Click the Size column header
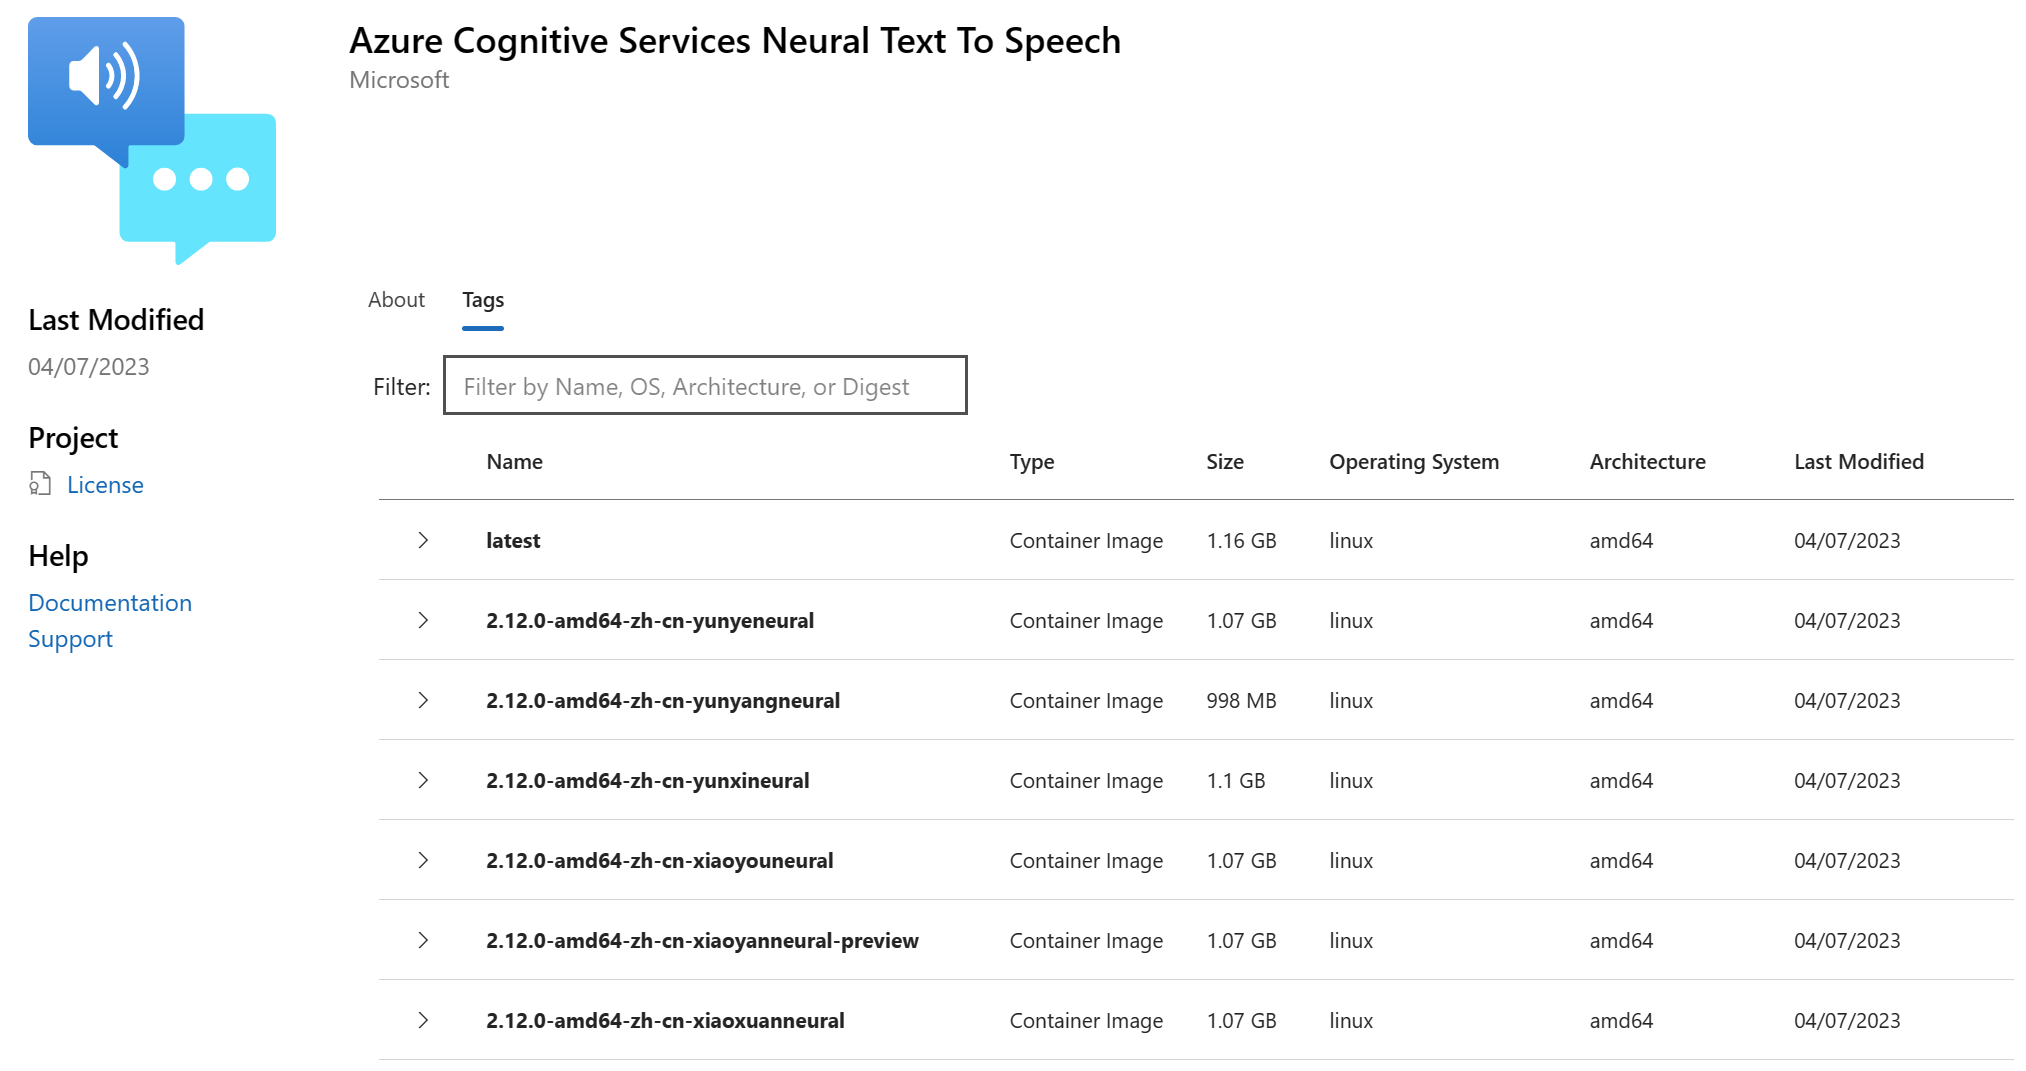The width and height of the screenshot is (2026, 1071). (x=1224, y=462)
